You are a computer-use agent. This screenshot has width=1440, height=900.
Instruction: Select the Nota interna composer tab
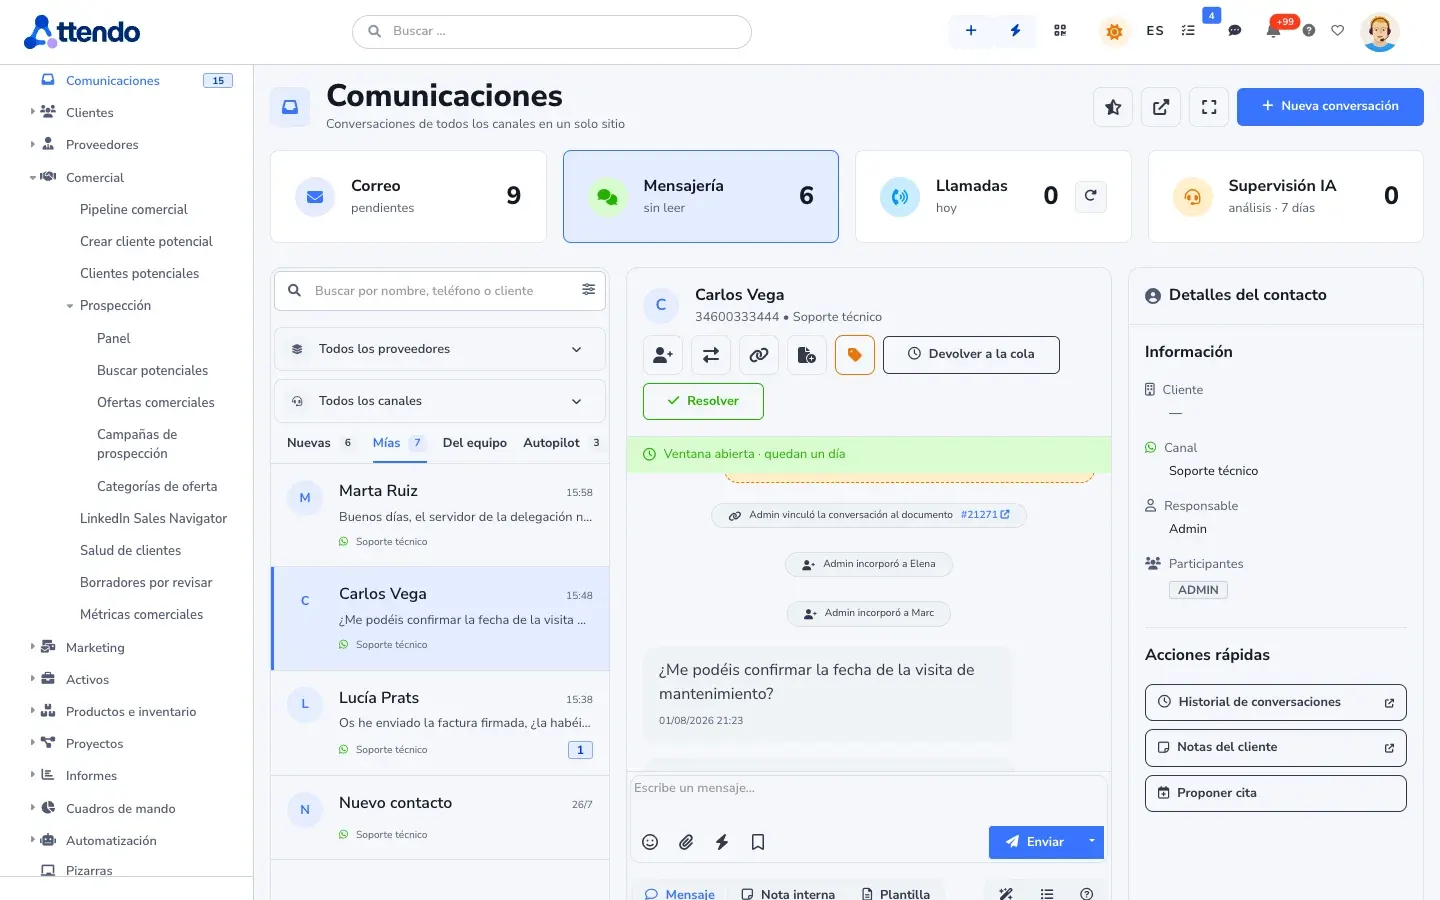788,894
